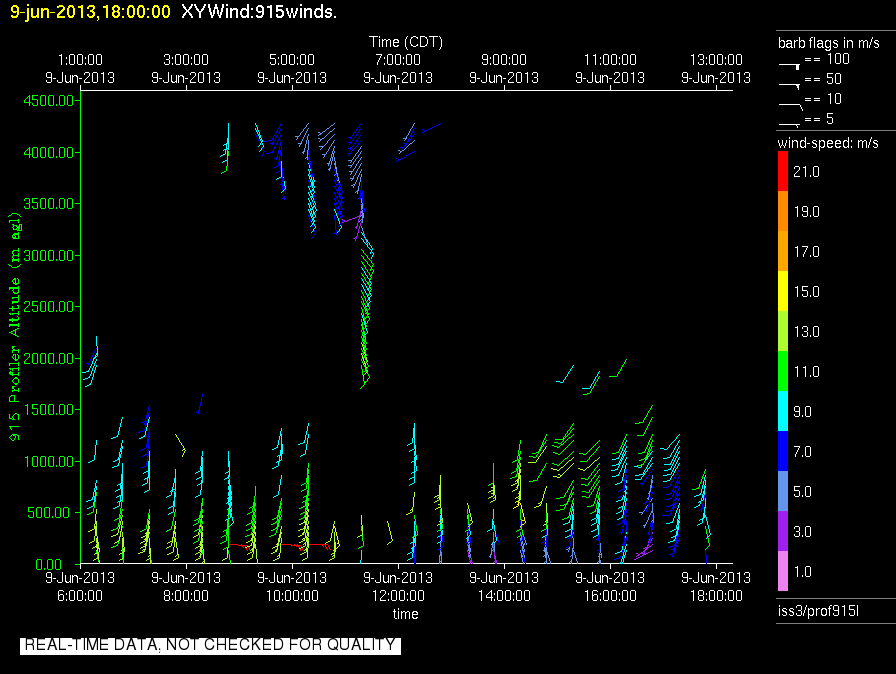The image size is (896, 674).
Task: Select the blue 7.0 m/s color segment
Action: pos(789,451)
